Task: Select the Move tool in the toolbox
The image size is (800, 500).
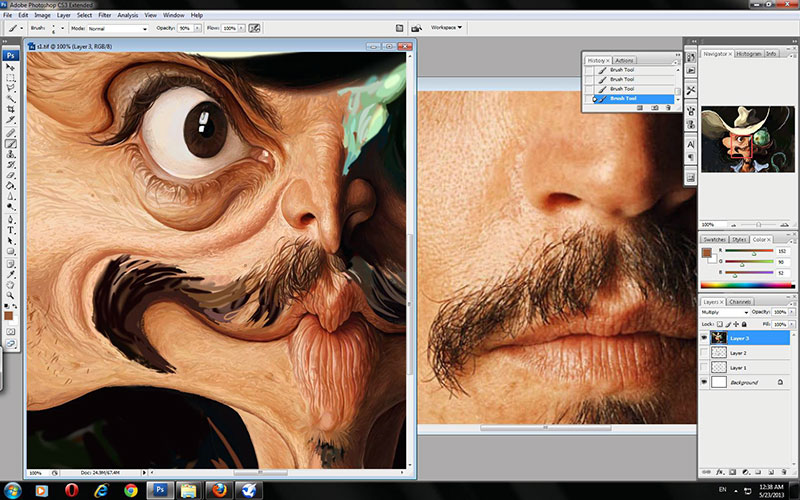Action: 11,67
